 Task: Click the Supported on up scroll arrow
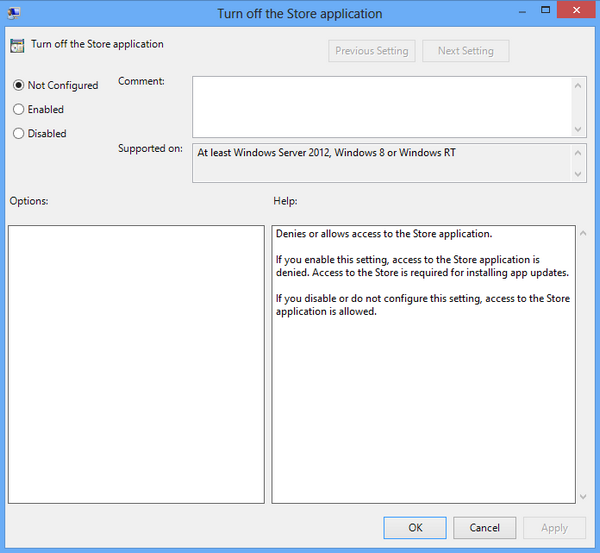tap(578, 153)
